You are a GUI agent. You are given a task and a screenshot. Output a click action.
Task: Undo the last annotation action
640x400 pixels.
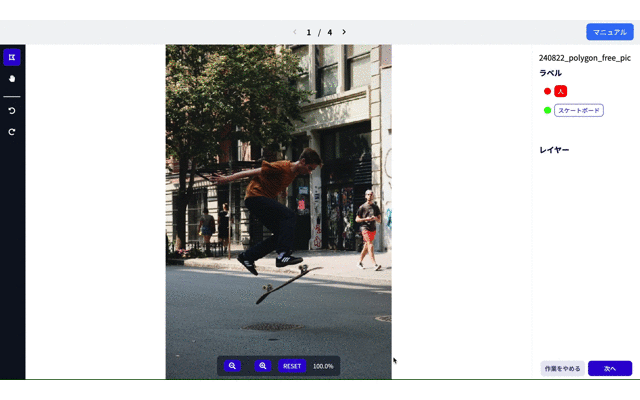click(12, 111)
